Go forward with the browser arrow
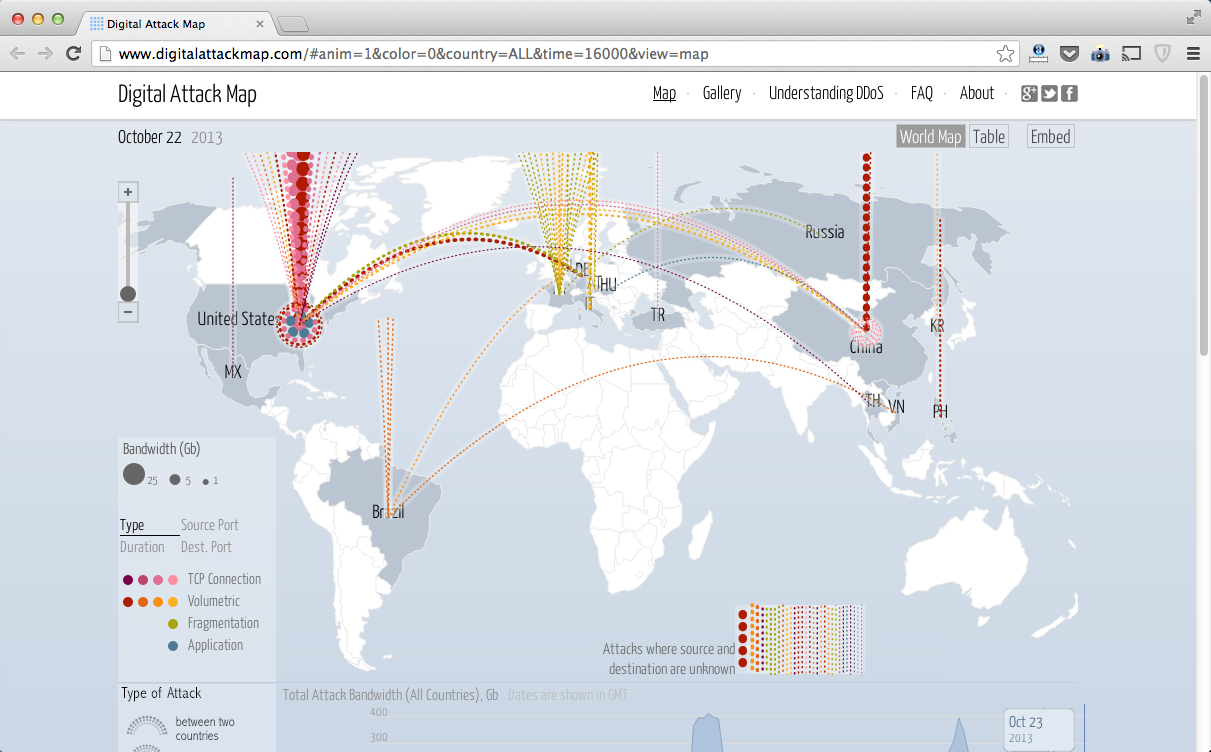The image size is (1211, 752). click(x=45, y=54)
